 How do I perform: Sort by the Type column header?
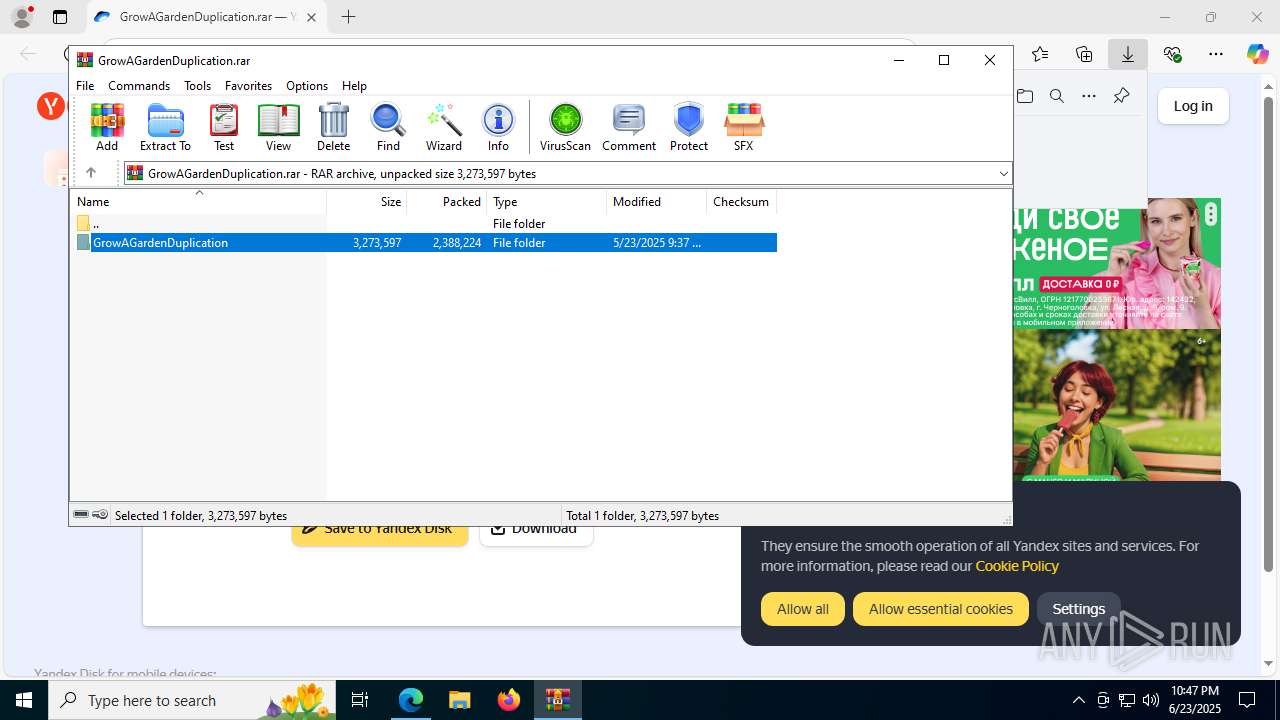tap(547, 202)
